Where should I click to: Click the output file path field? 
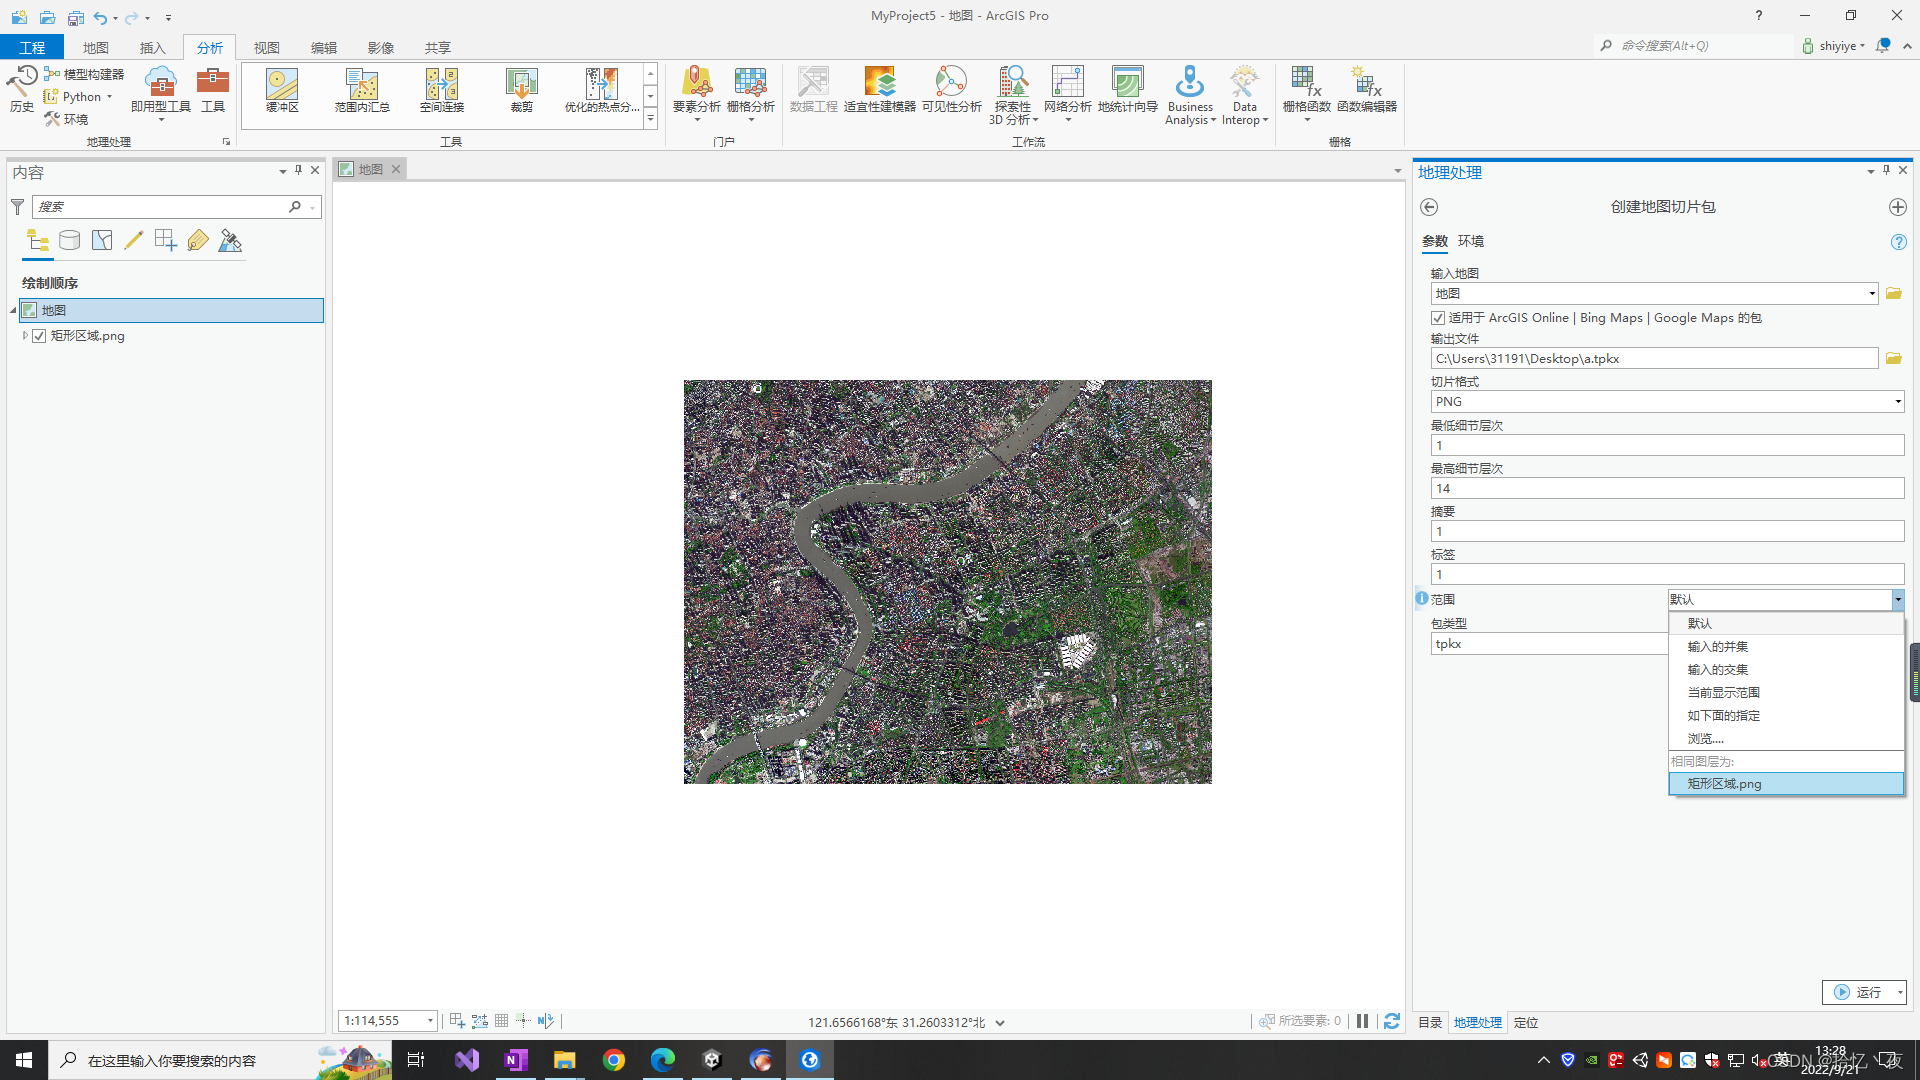click(x=1650, y=358)
